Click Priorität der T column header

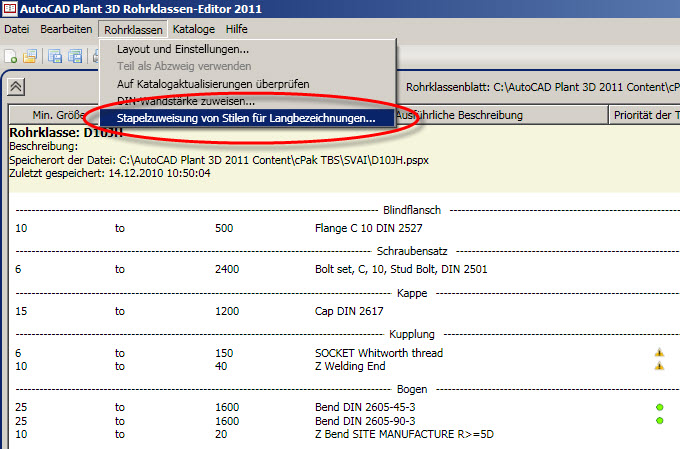click(645, 115)
